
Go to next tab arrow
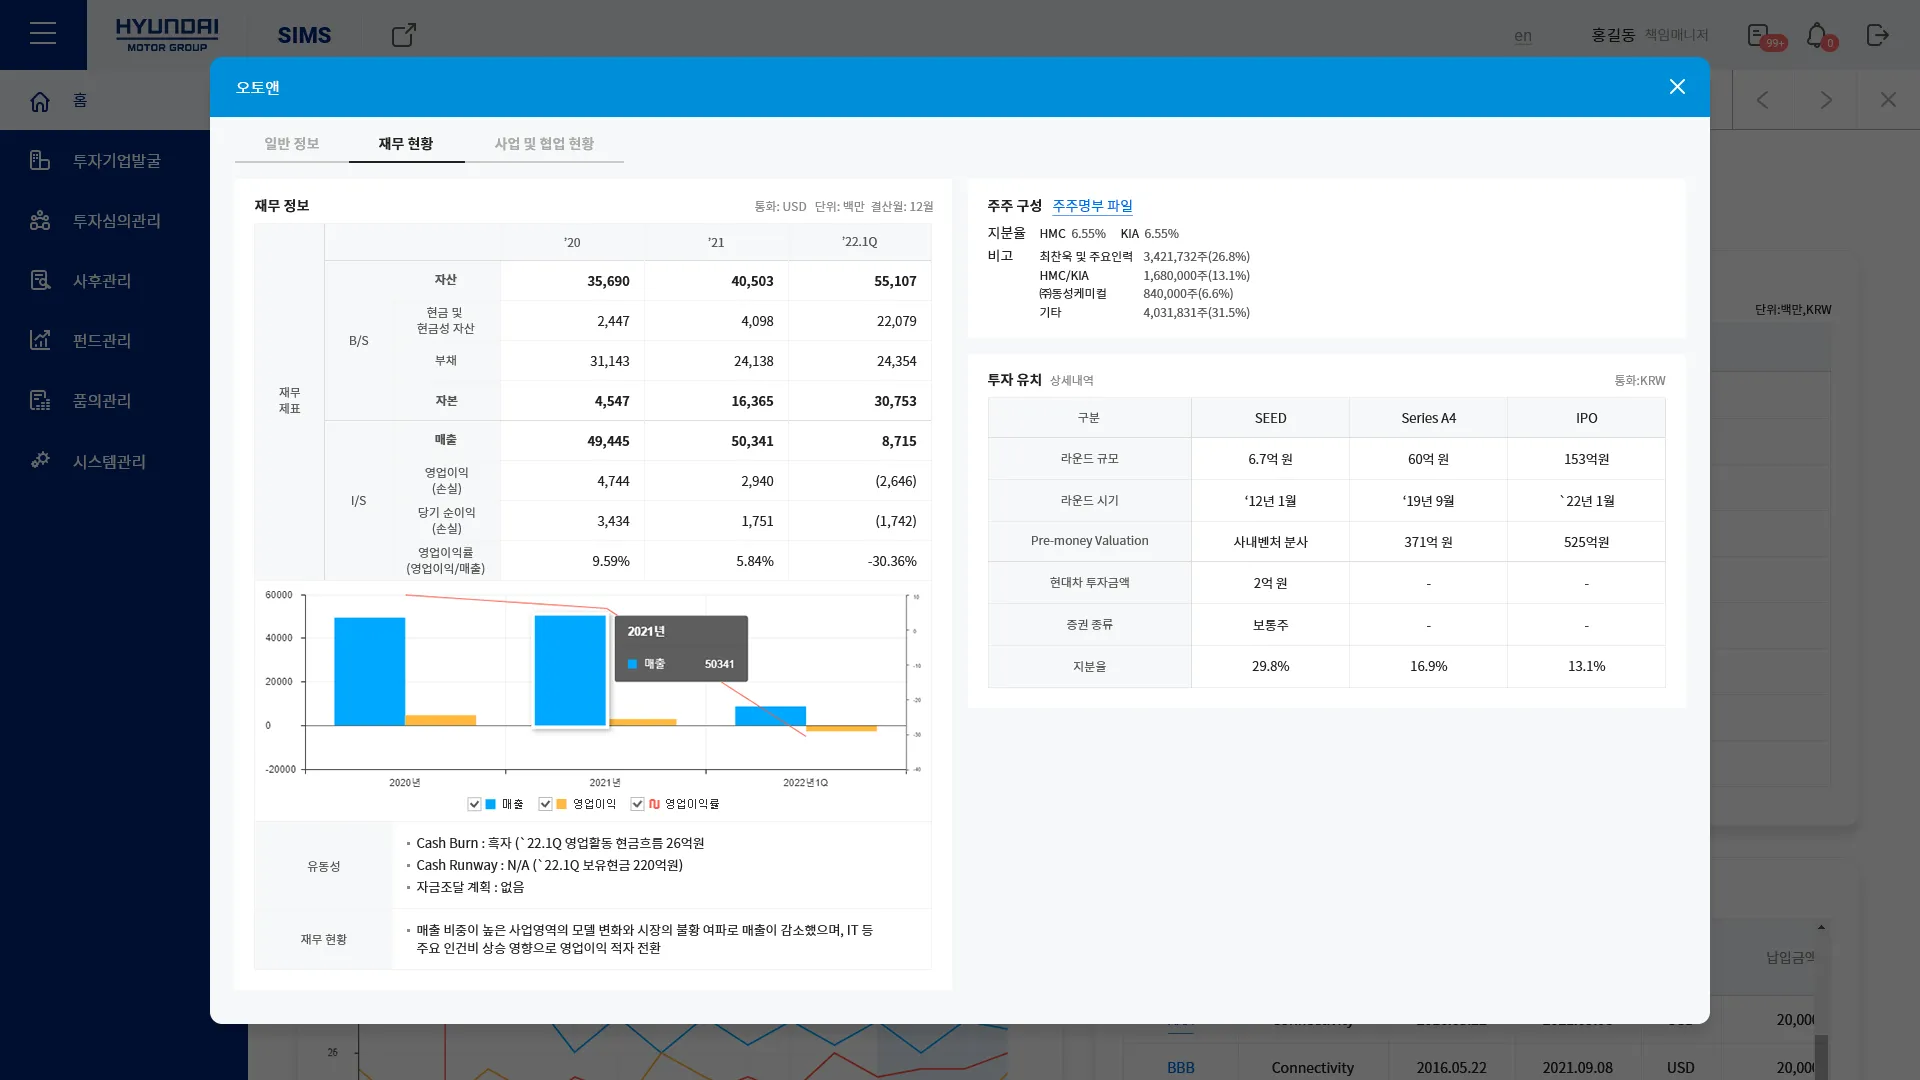click(1826, 100)
